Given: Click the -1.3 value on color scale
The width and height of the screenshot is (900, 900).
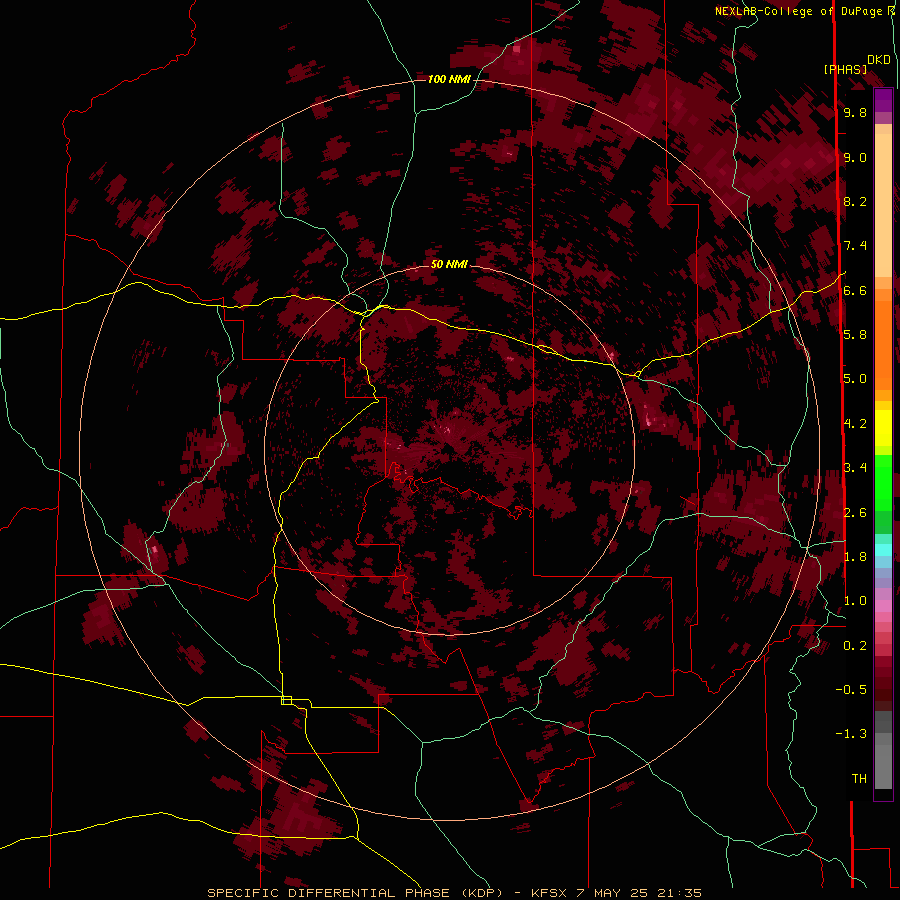Looking at the screenshot, I should pos(851,734).
